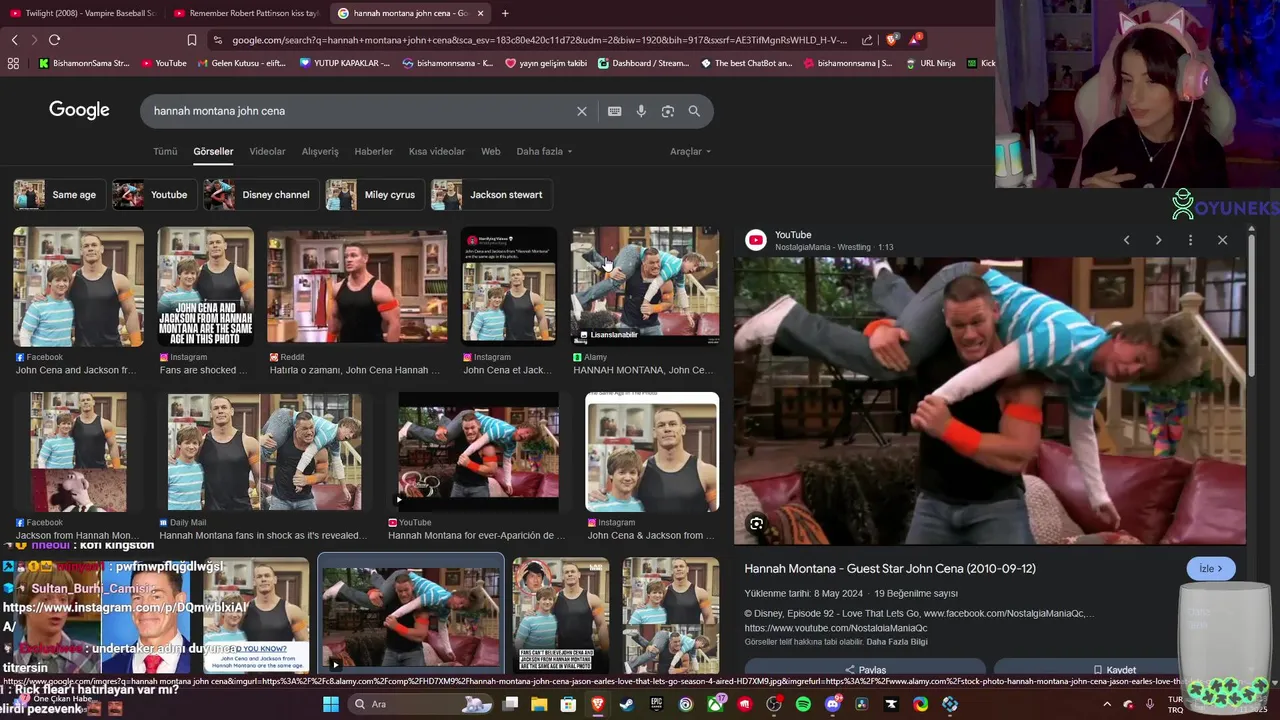
Task: Switch to Twilight Vampire Baseball tab
Action: [x=82, y=13]
